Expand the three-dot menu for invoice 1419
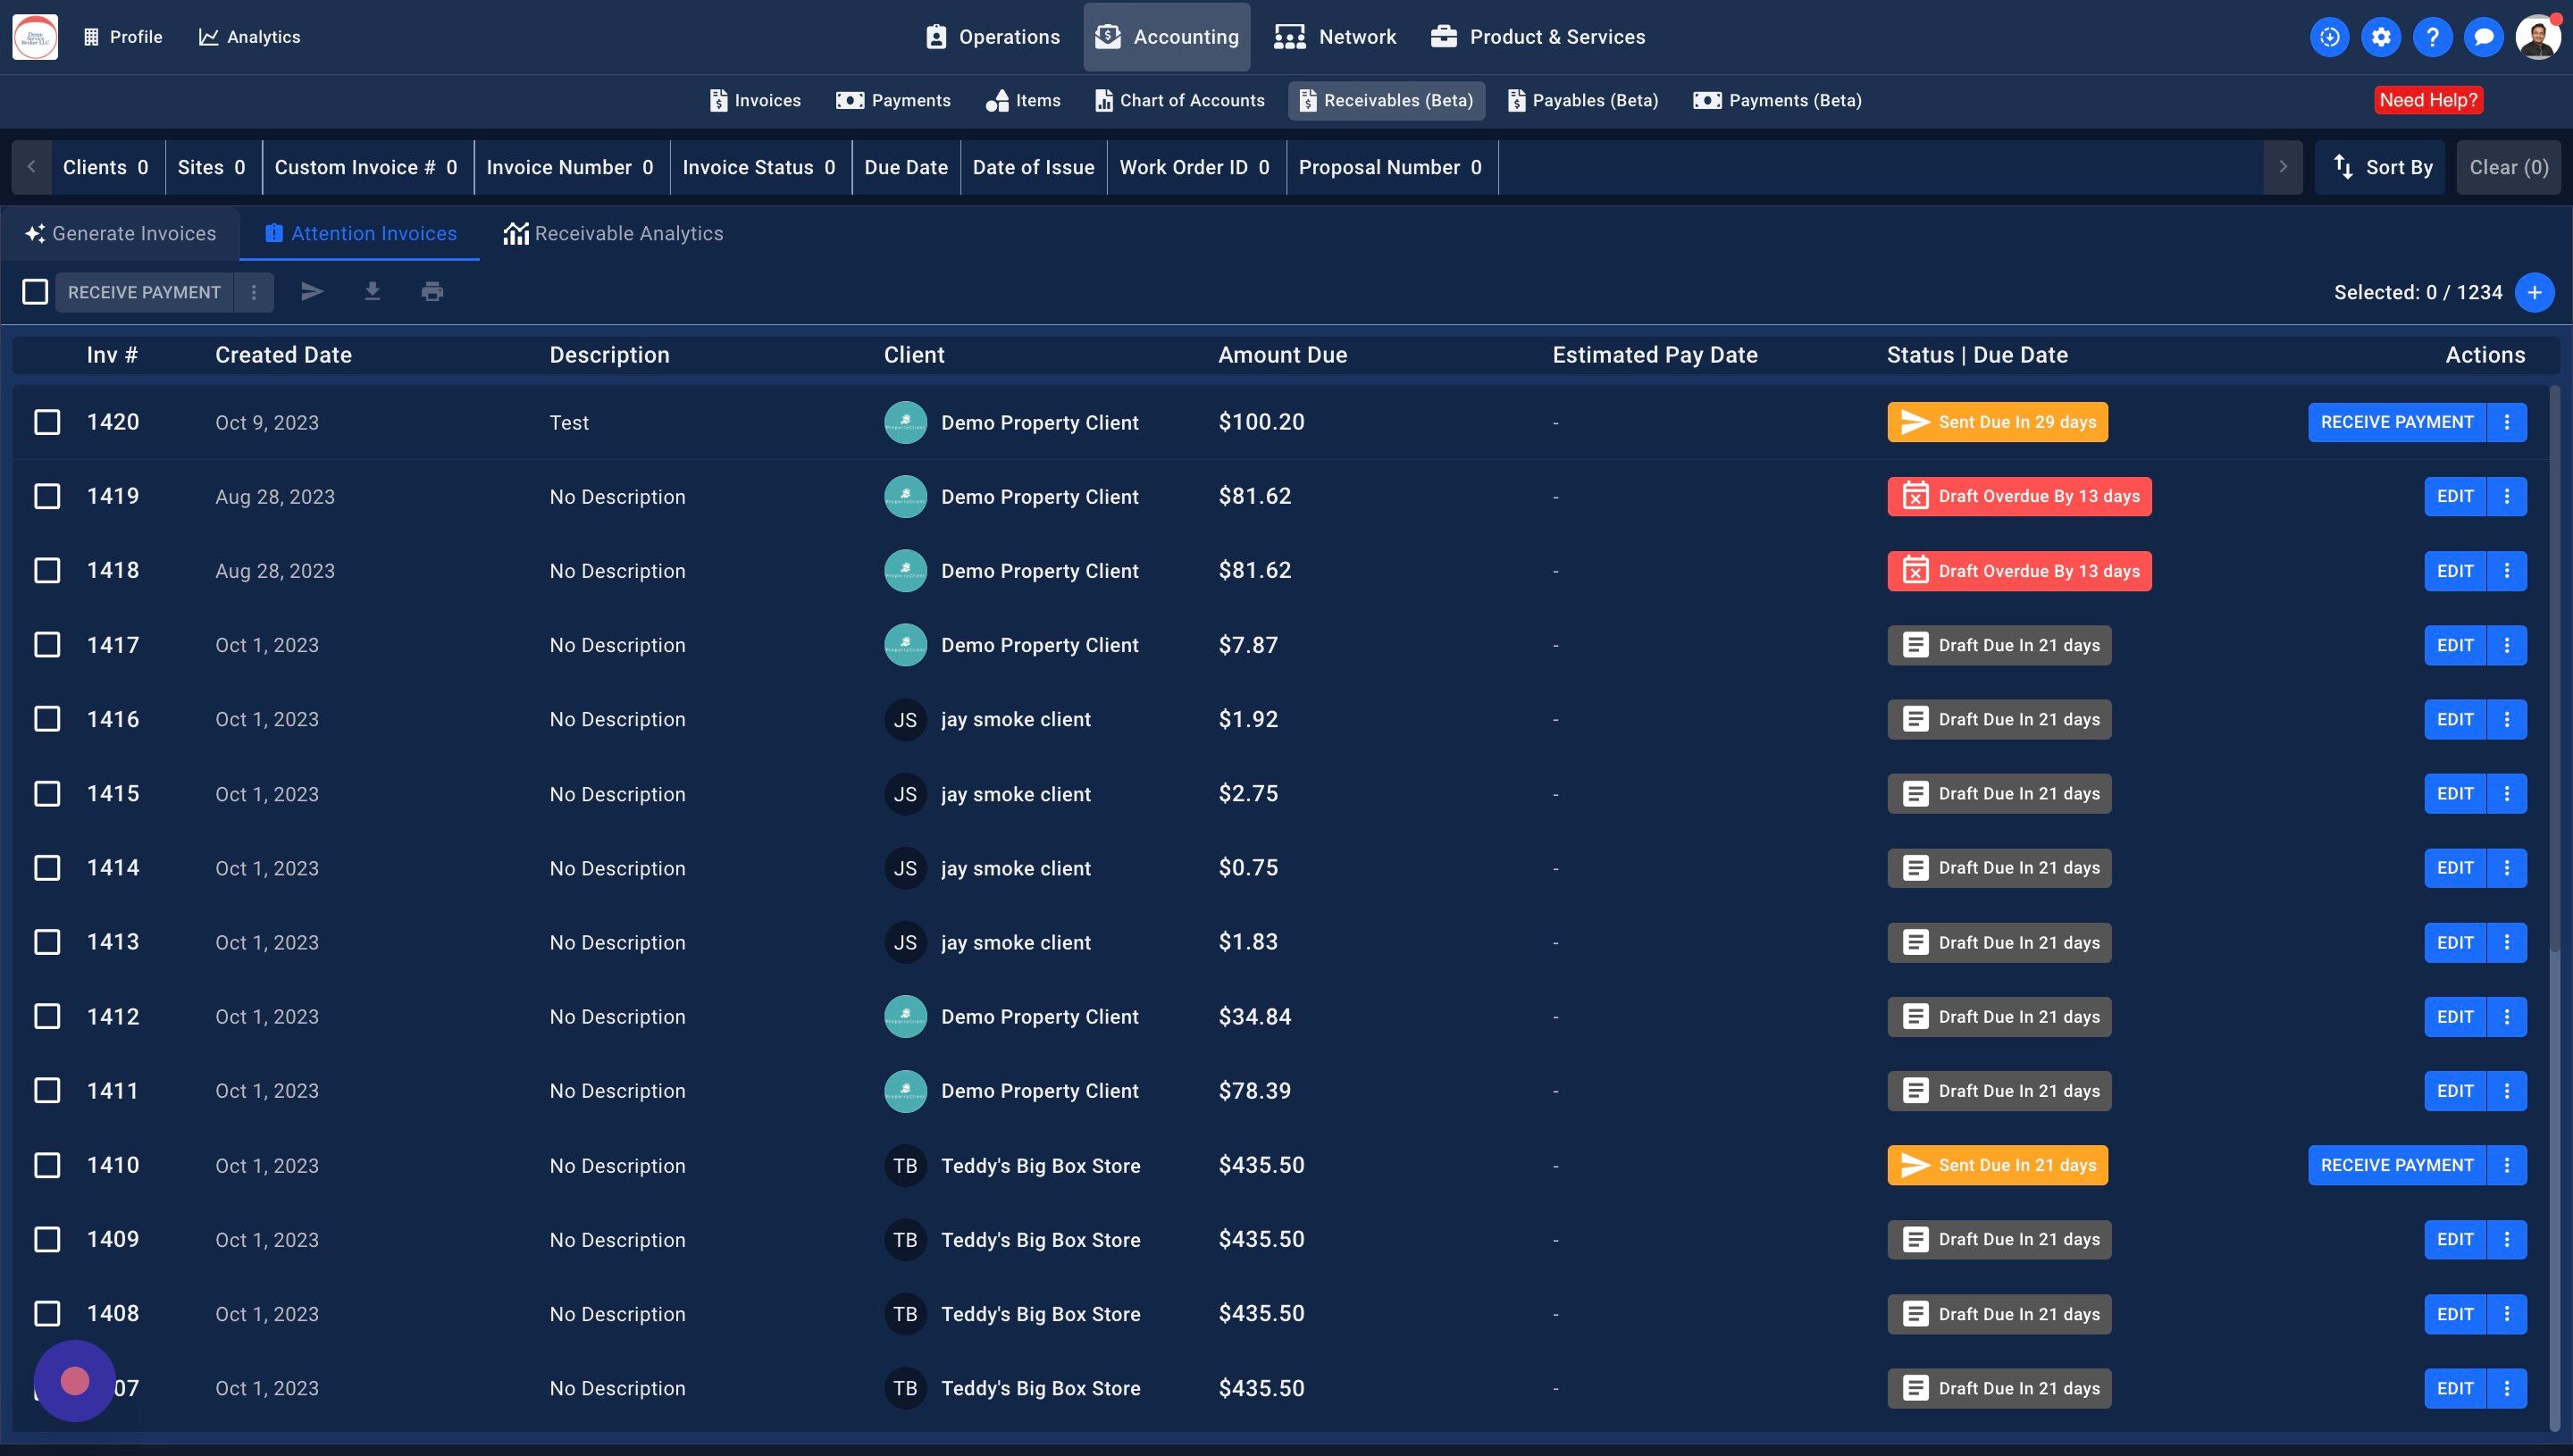 click(2506, 496)
